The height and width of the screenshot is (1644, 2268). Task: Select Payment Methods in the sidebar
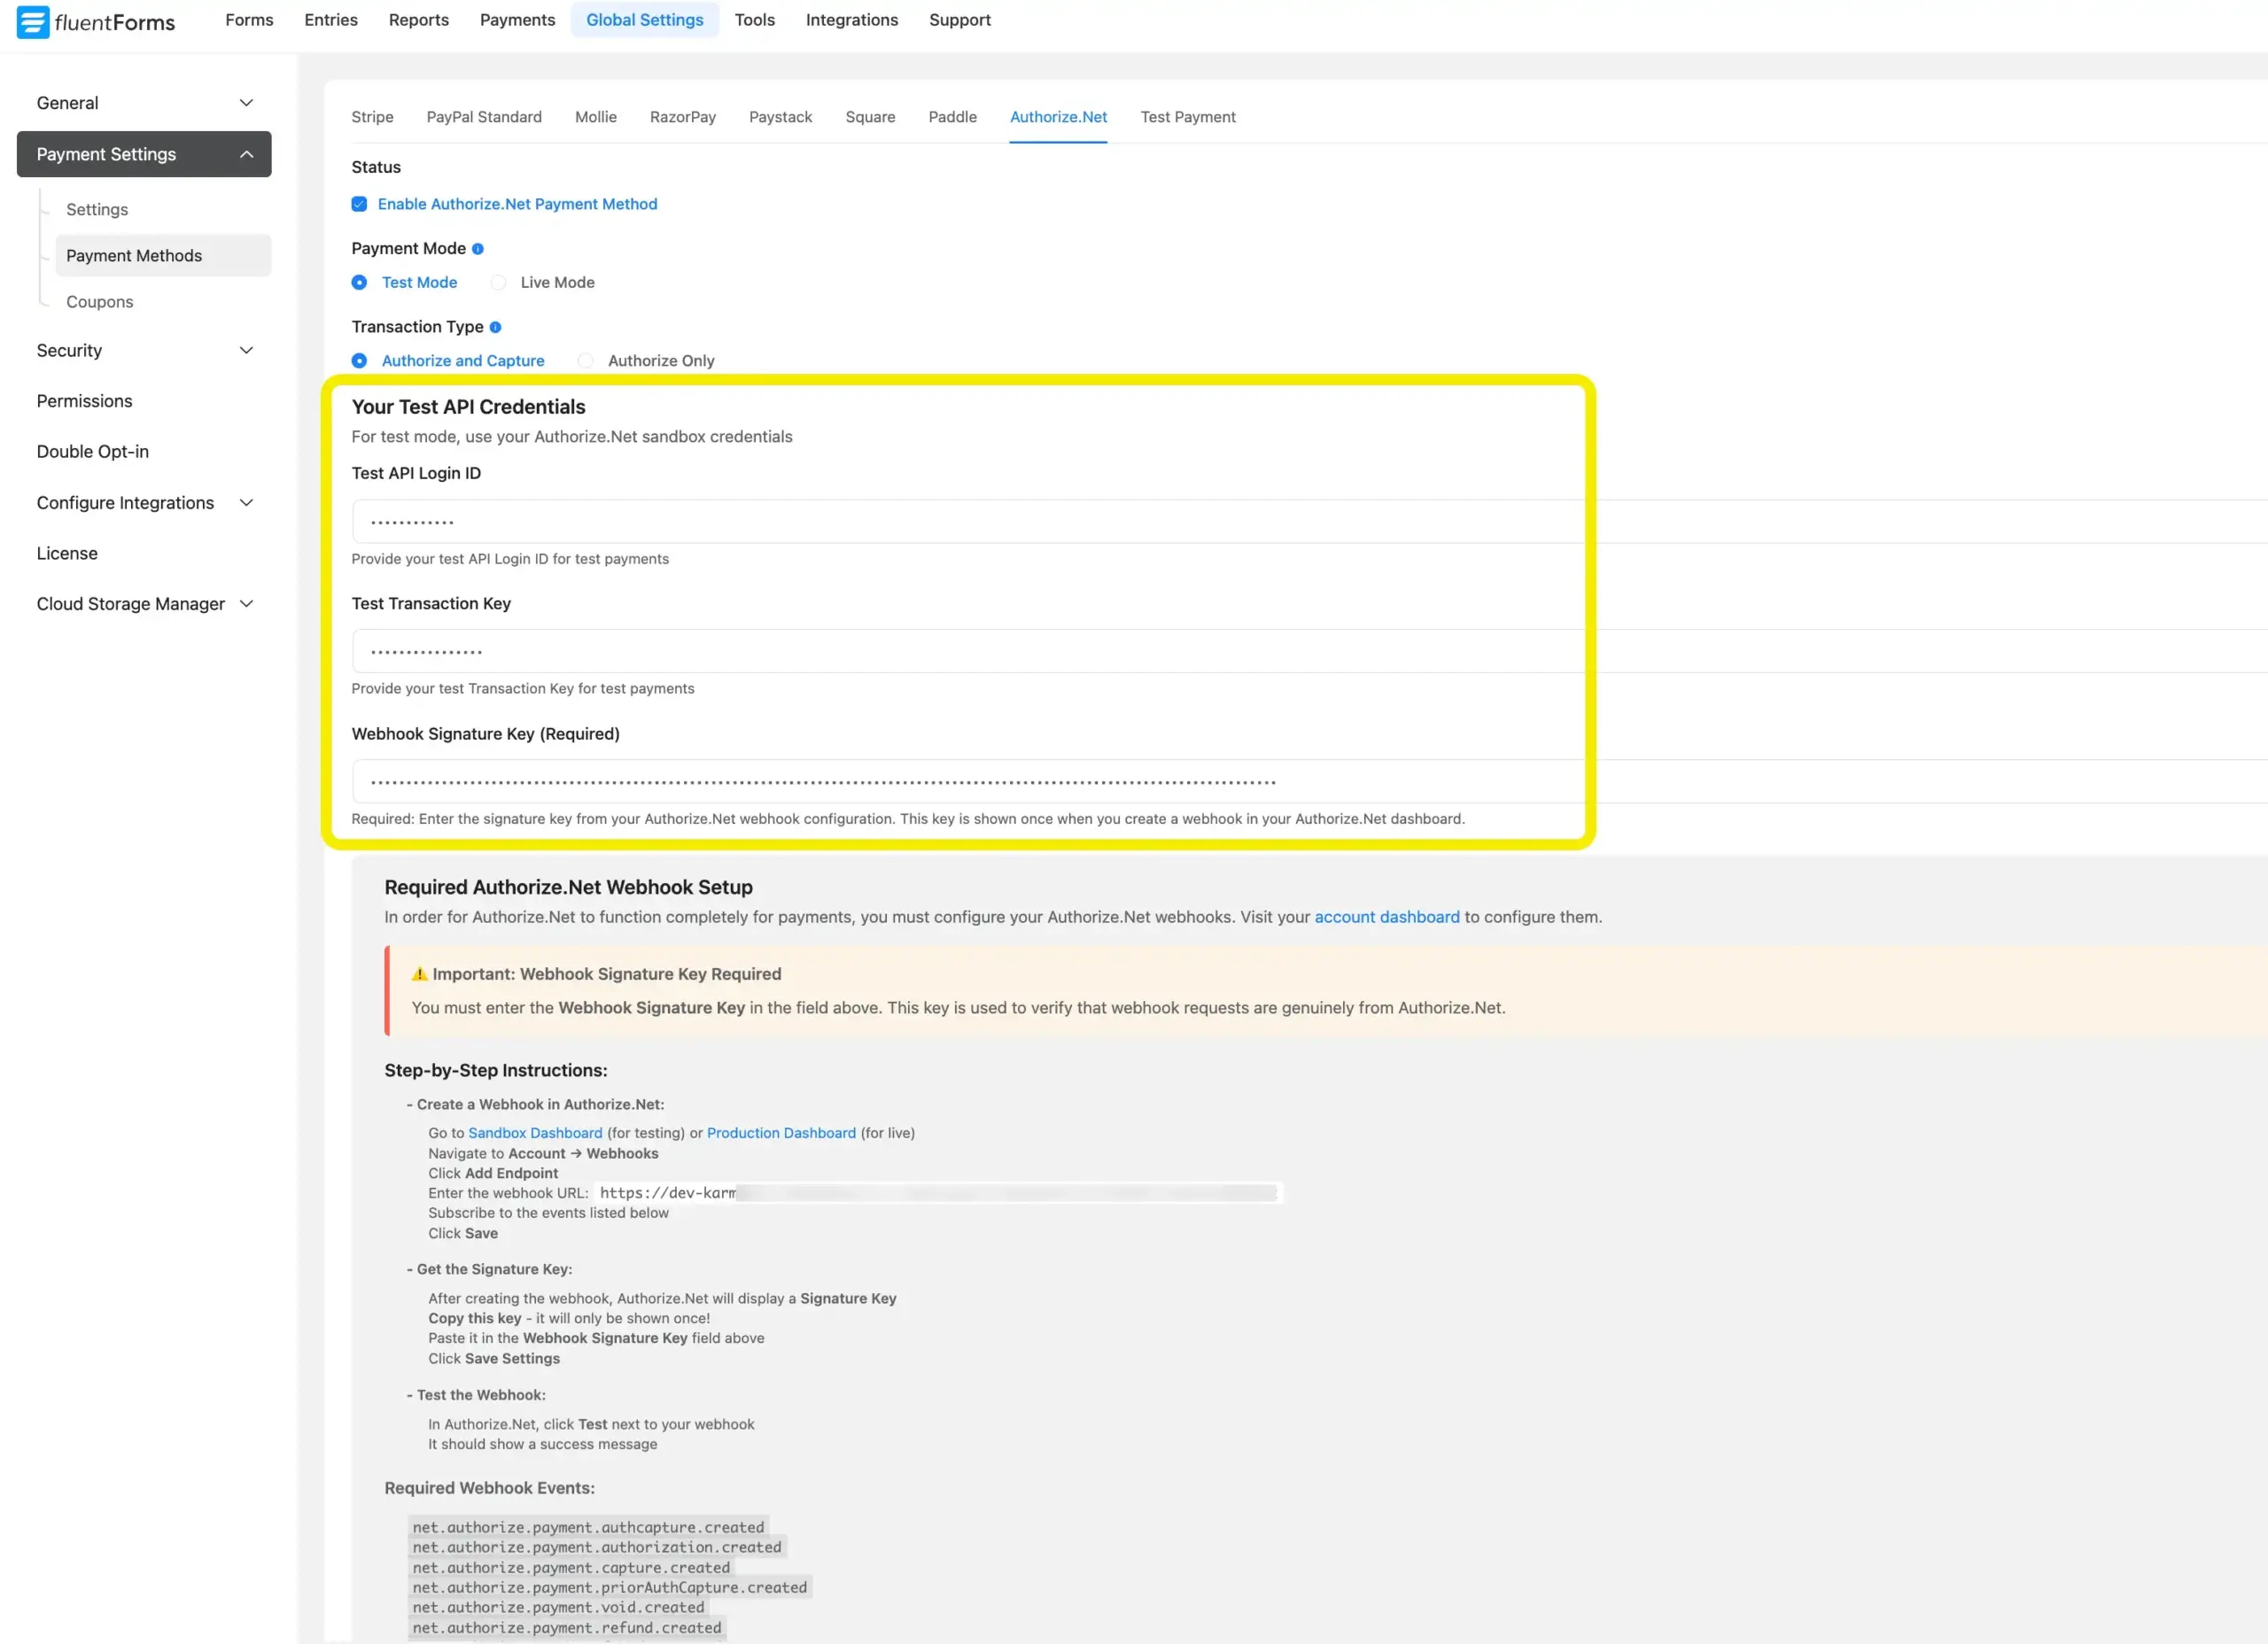133,255
